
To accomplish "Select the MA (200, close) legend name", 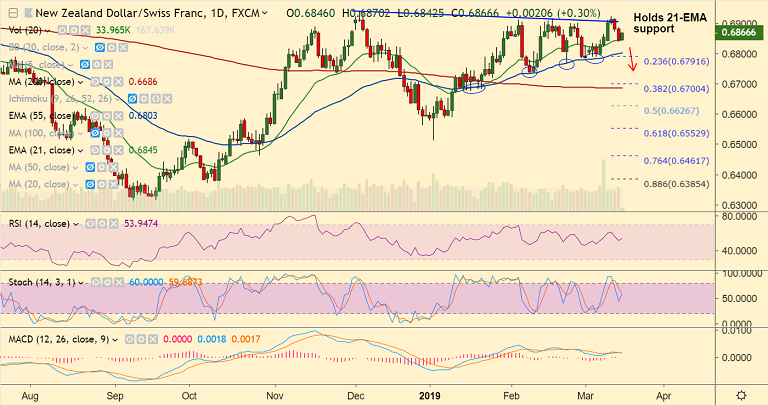I will [42, 82].
